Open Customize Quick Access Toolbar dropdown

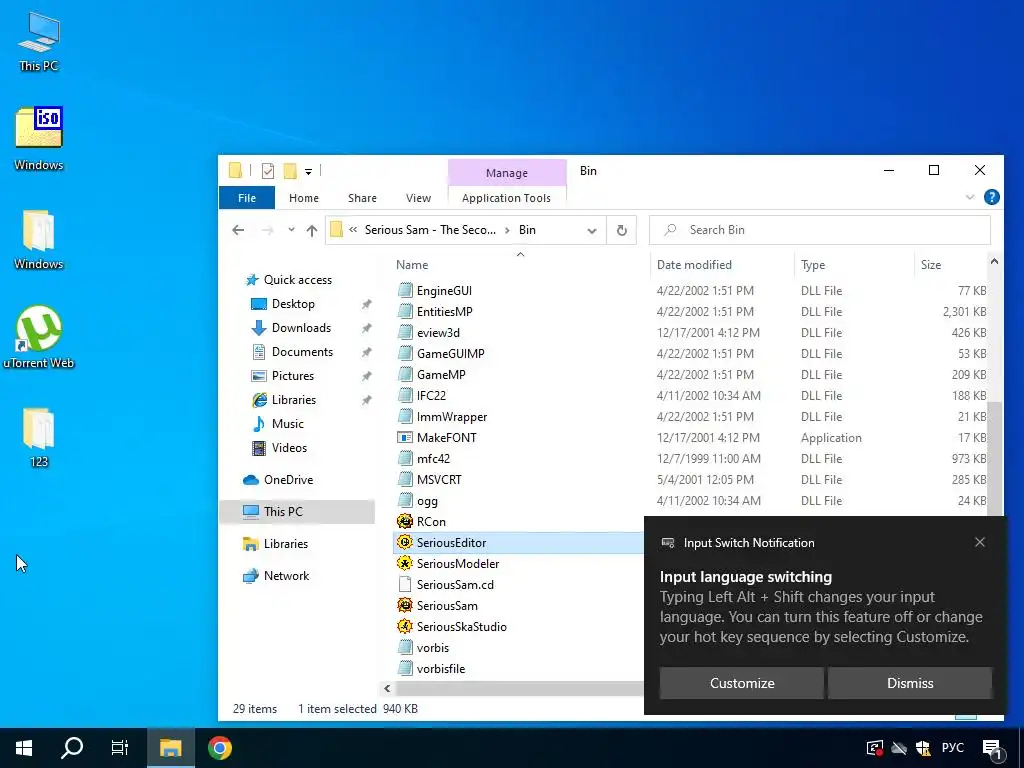pos(308,172)
